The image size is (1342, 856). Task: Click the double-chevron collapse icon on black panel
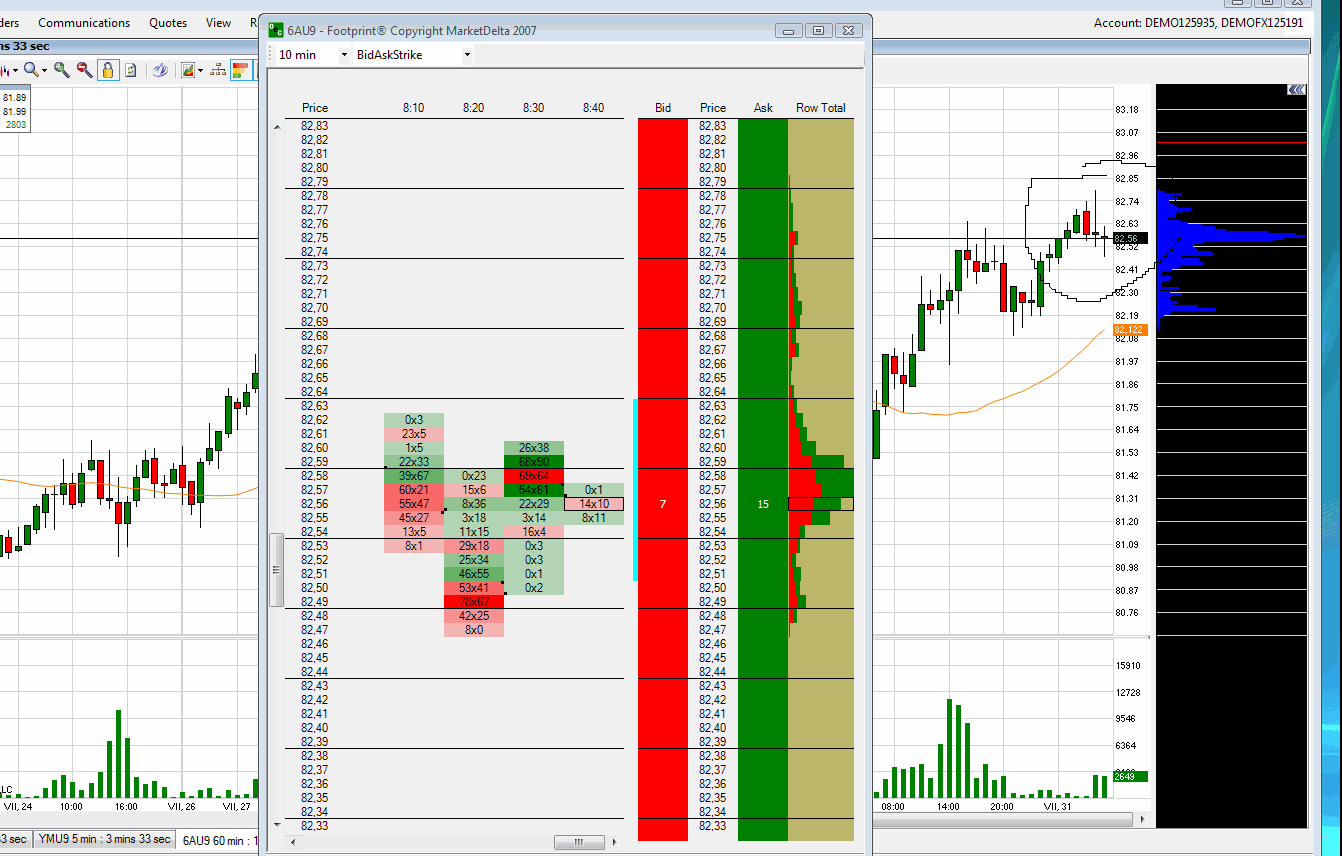tap(1296, 90)
